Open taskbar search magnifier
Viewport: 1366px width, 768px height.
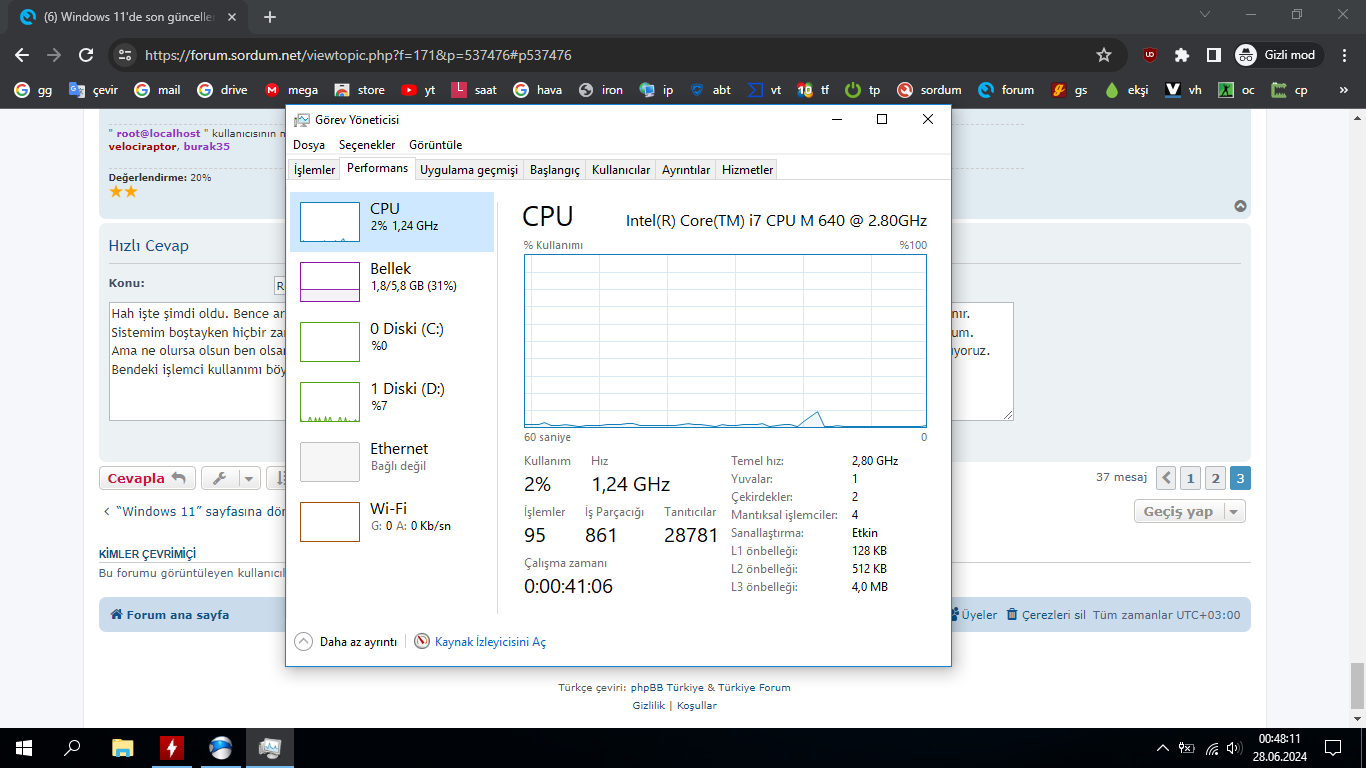pyautogui.click(x=72, y=747)
